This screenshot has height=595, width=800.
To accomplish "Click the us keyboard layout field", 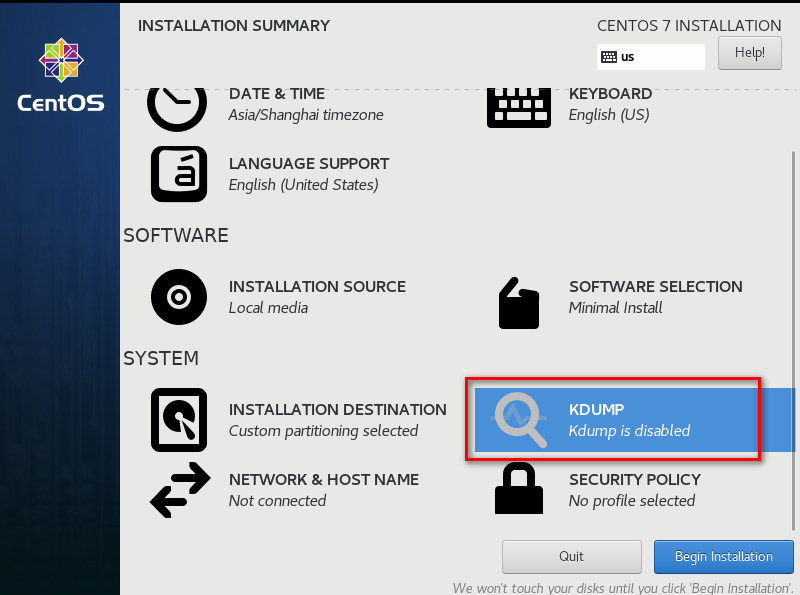I will pos(651,57).
